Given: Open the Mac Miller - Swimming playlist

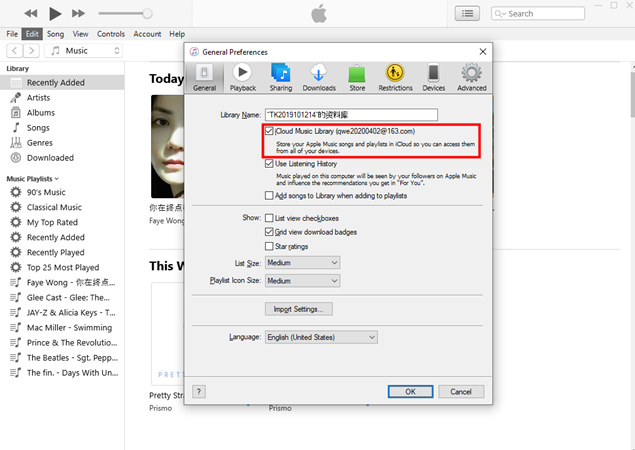Looking at the screenshot, I should (62, 327).
